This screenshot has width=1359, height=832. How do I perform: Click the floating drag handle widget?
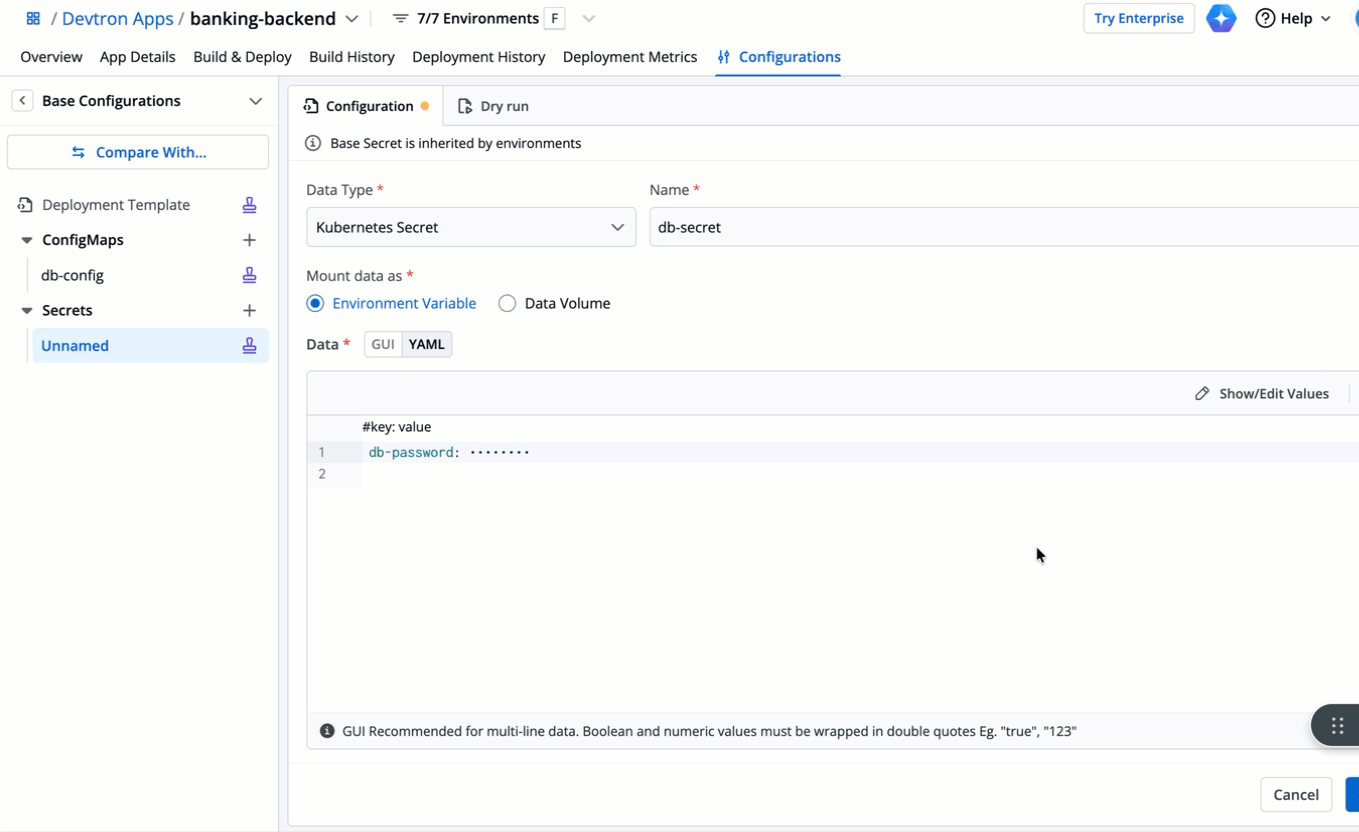tap(1336, 726)
